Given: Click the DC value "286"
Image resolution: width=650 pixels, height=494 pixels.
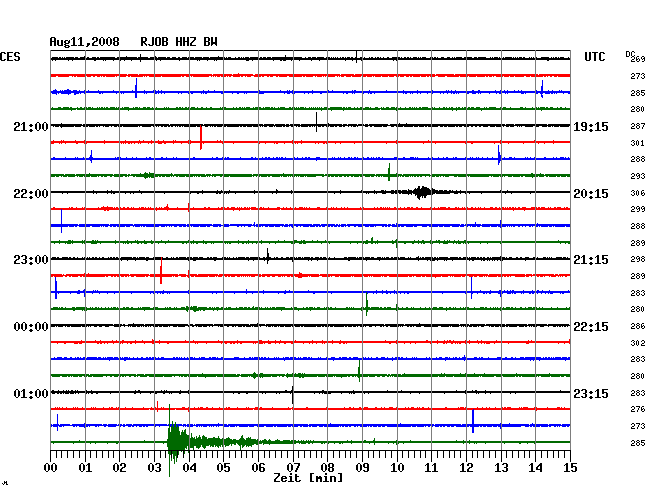Looking at the screenshot, I should pyautogui.click(x=638, y=326).
